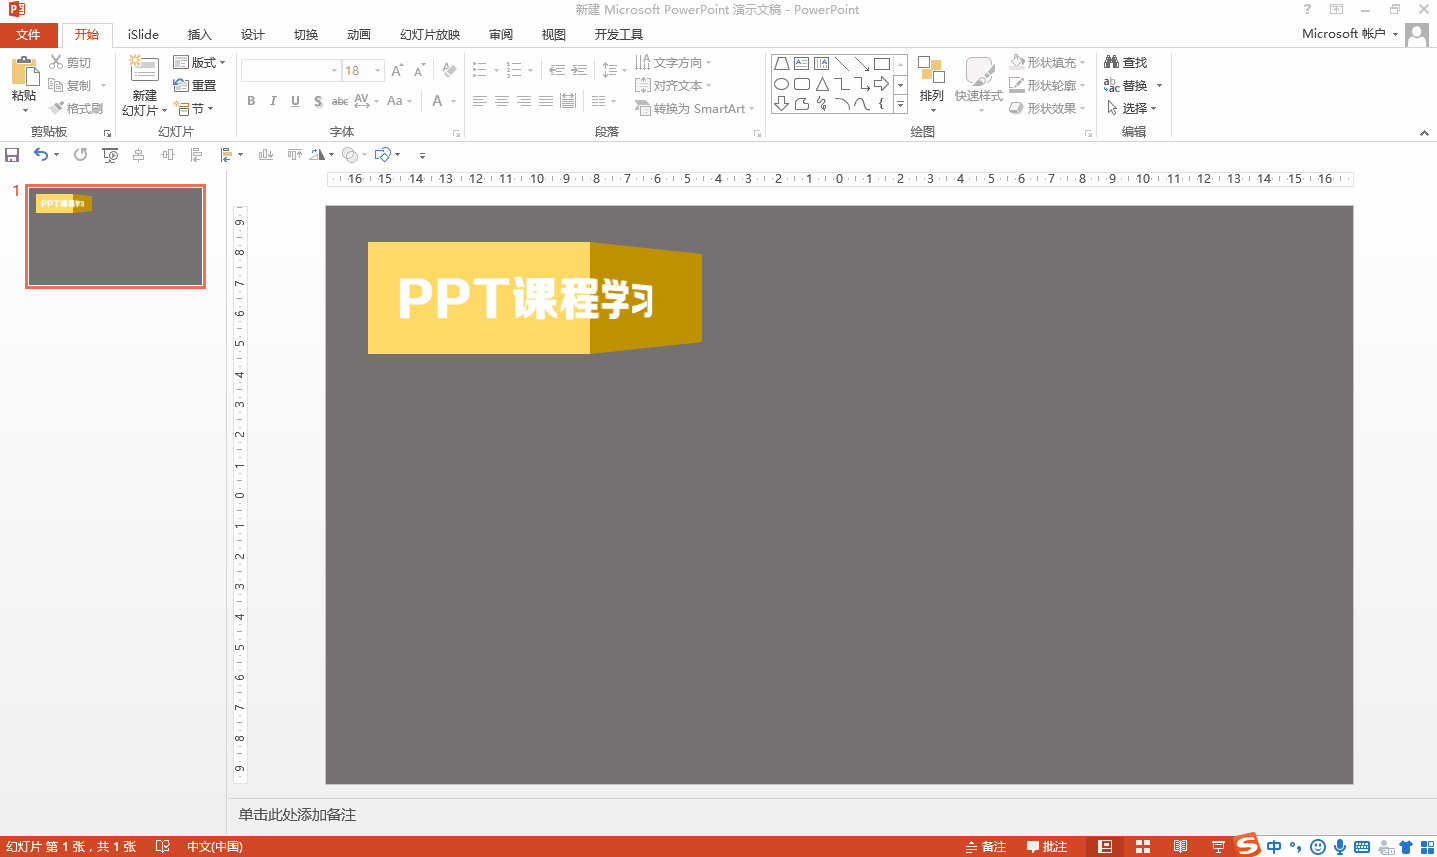
Task: Select the Format Painter tool
Action: coord(77,107)
